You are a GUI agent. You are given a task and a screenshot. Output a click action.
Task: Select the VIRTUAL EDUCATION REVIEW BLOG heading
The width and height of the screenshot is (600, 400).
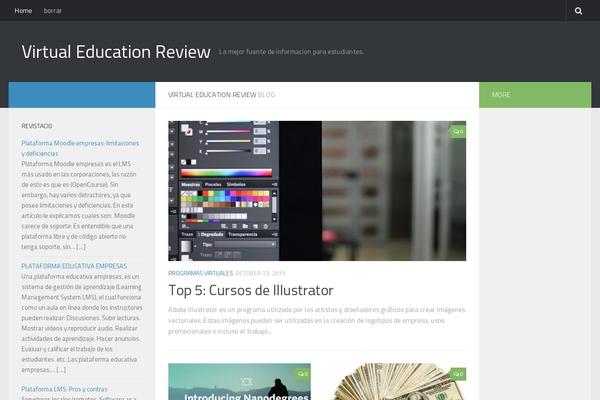pos(222,95)
